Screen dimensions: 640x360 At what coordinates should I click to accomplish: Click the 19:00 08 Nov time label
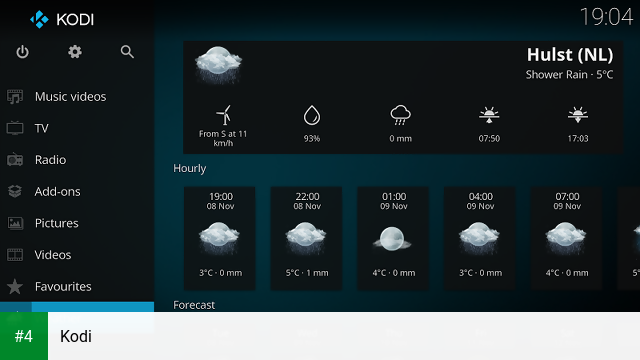[x=221, y=201]
